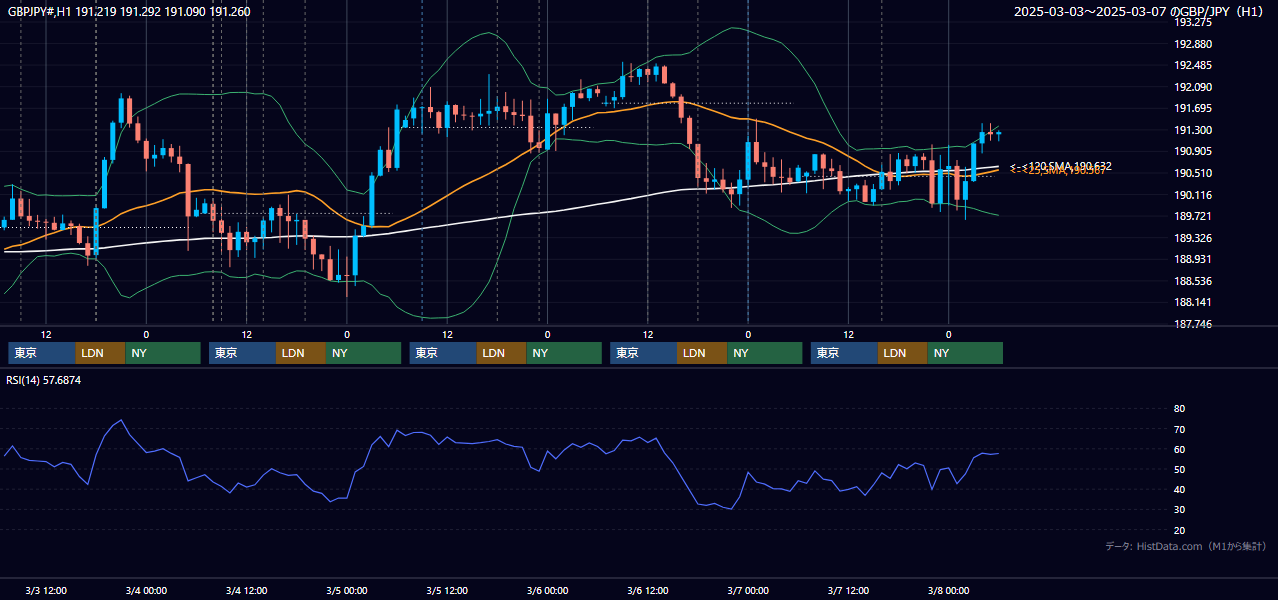Click the third NY session block

point(564,353)
